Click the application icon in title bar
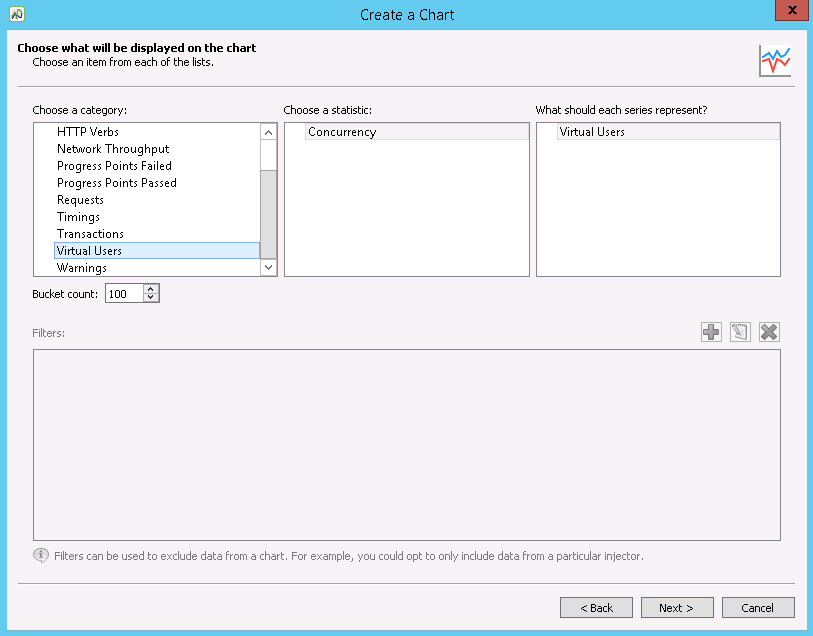813x636 pixels. (17, 14)
